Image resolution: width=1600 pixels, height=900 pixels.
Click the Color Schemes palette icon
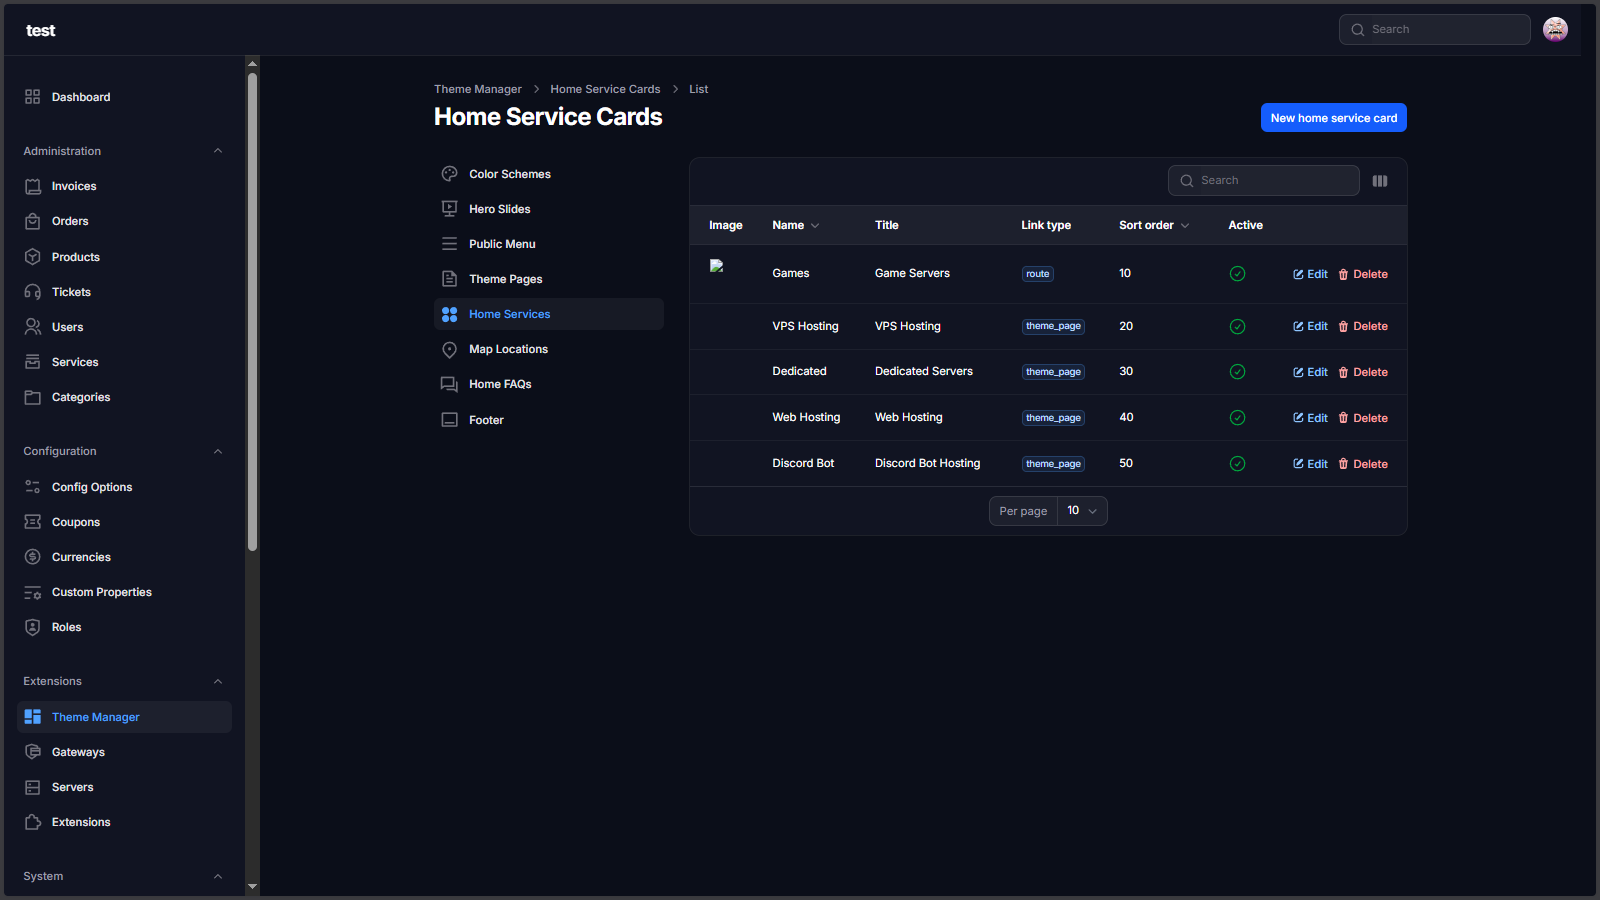click(450, 174)
